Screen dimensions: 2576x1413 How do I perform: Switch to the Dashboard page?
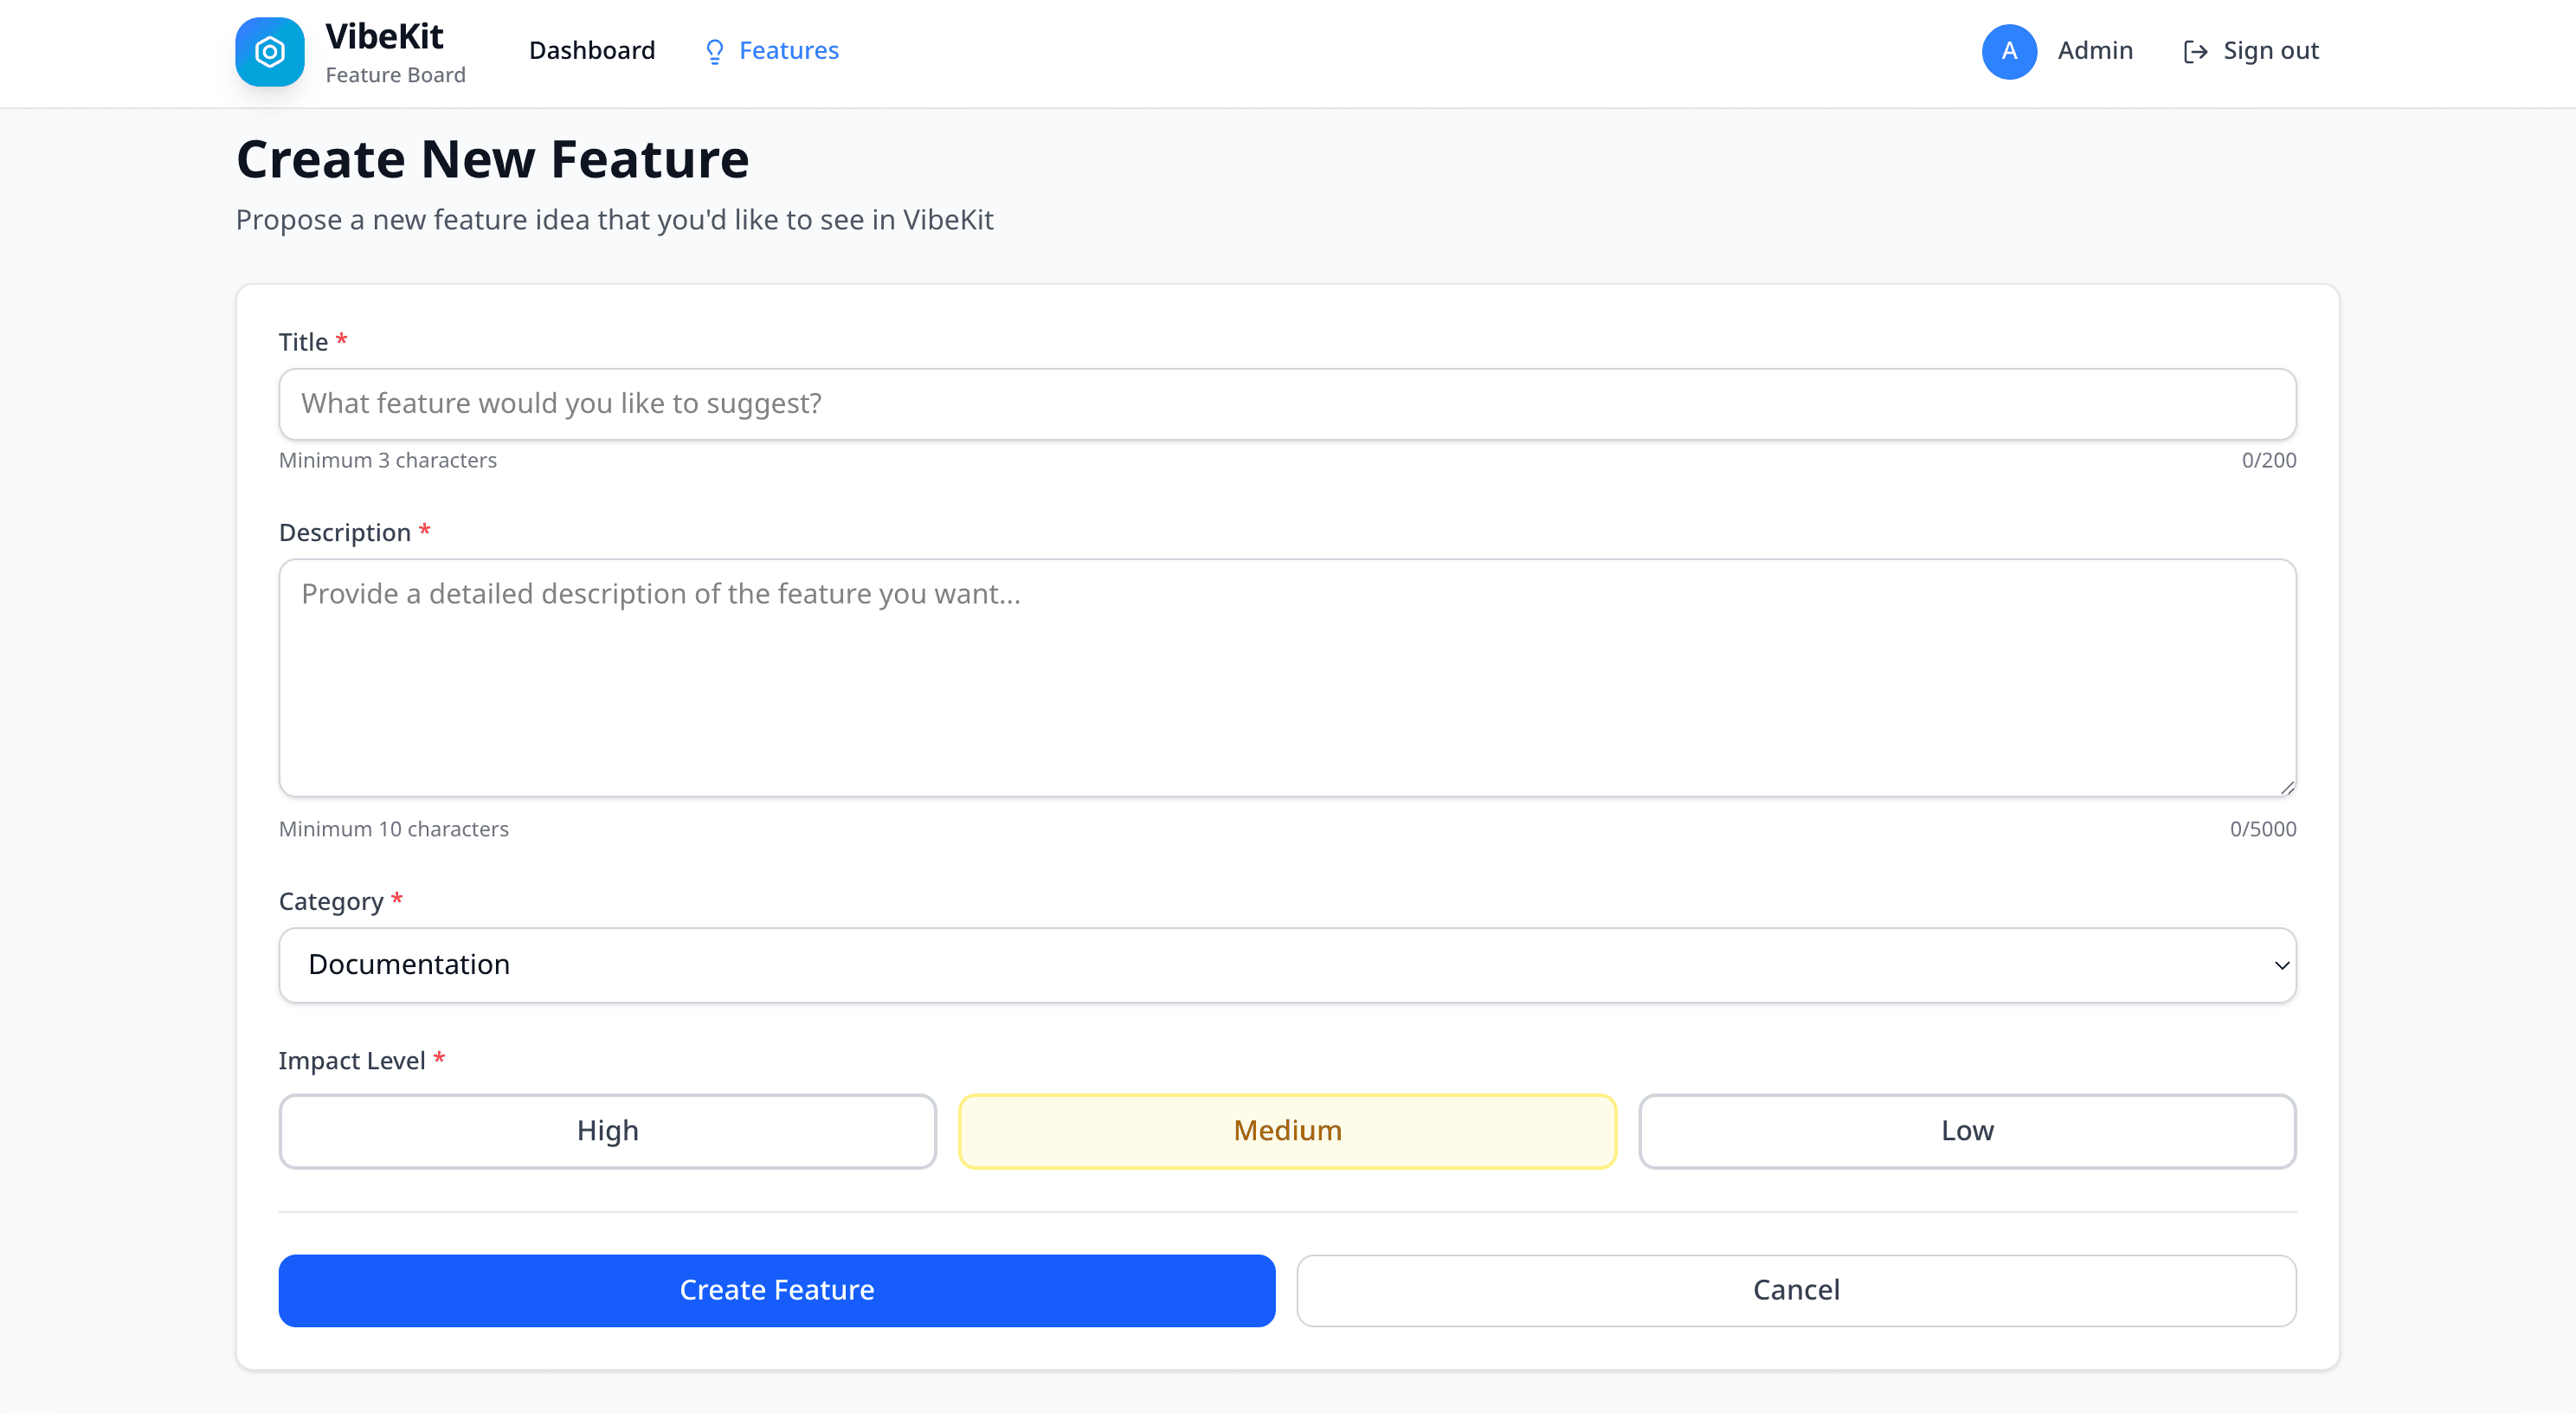click(592, 50)
